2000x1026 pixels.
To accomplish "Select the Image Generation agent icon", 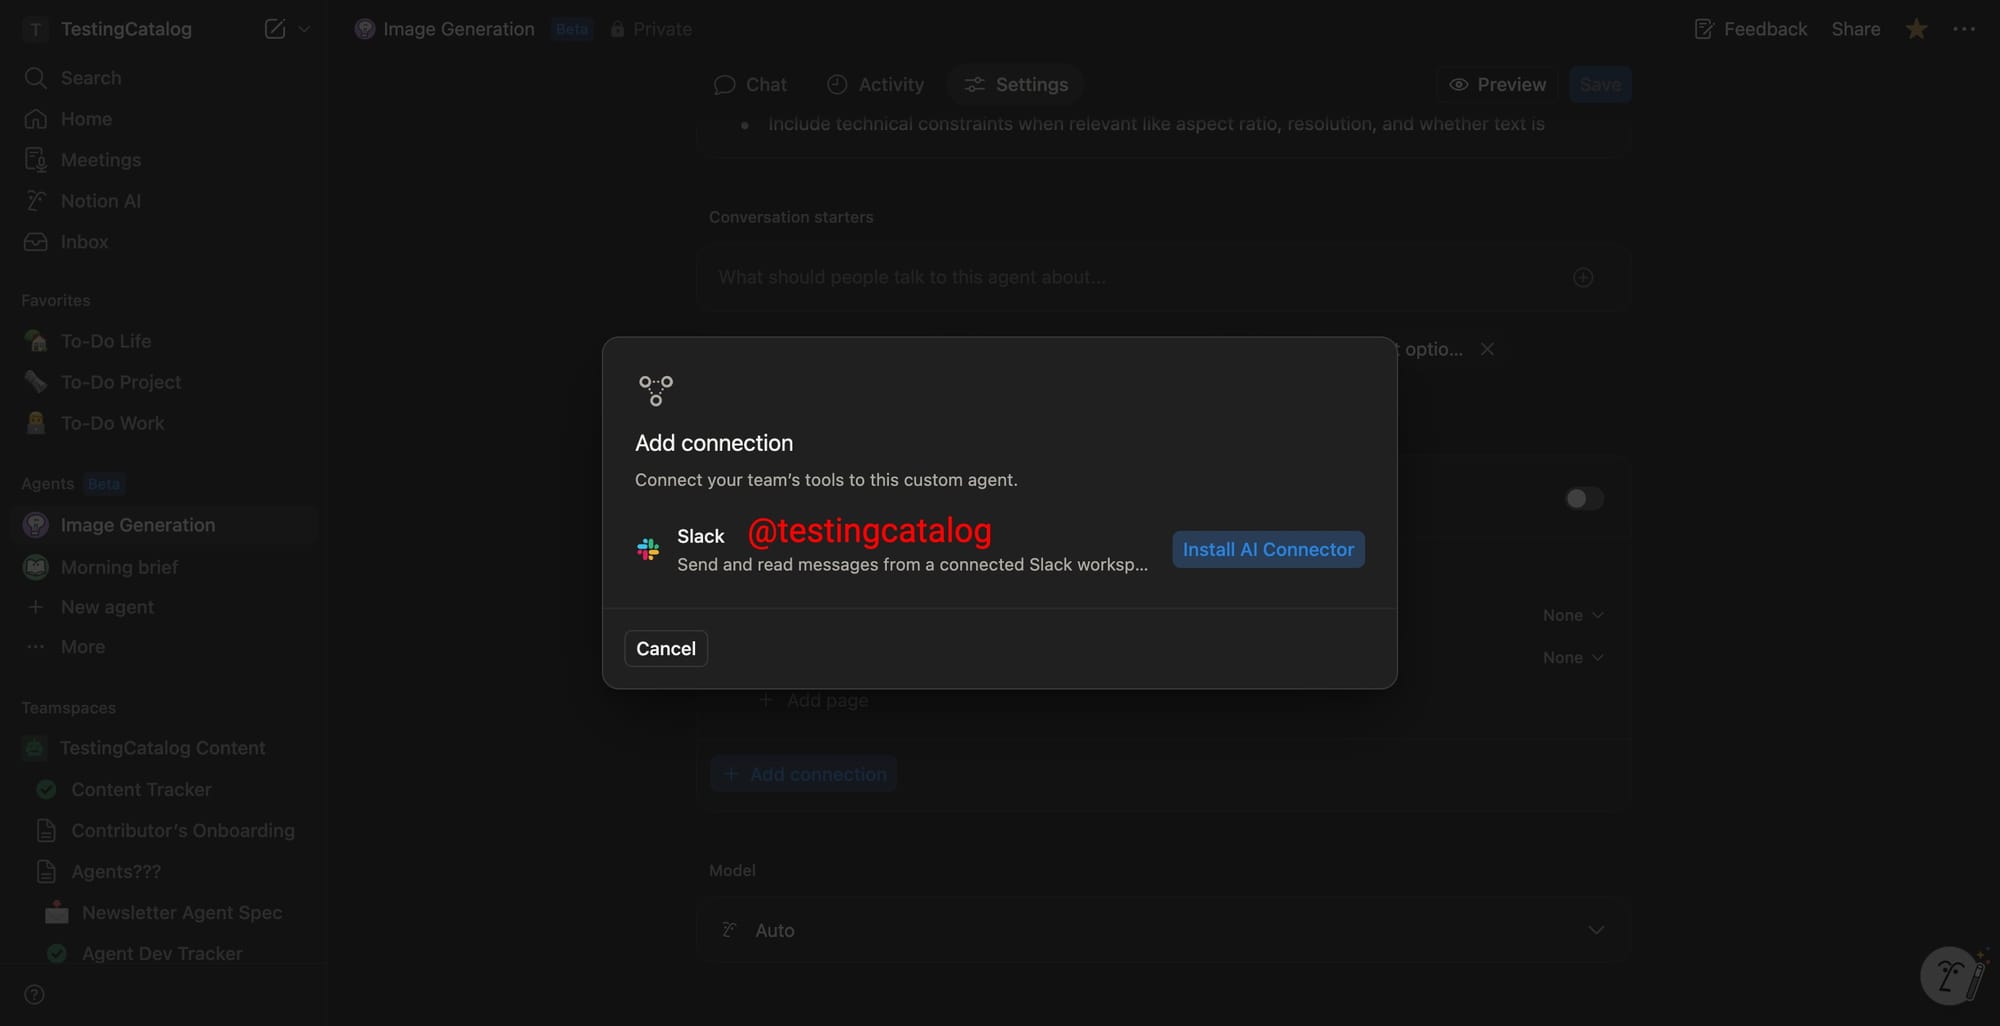I will 35,524.
